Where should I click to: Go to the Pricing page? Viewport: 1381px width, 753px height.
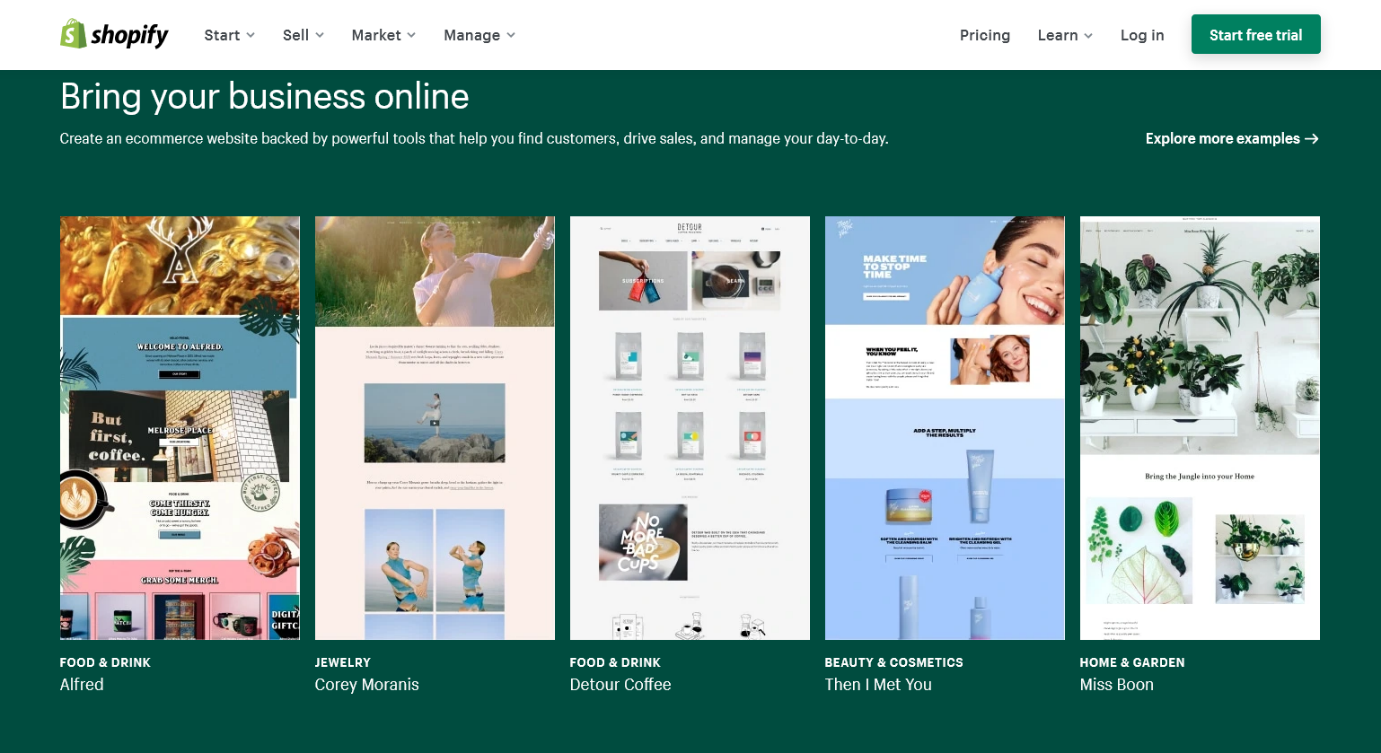coord(984,35)
